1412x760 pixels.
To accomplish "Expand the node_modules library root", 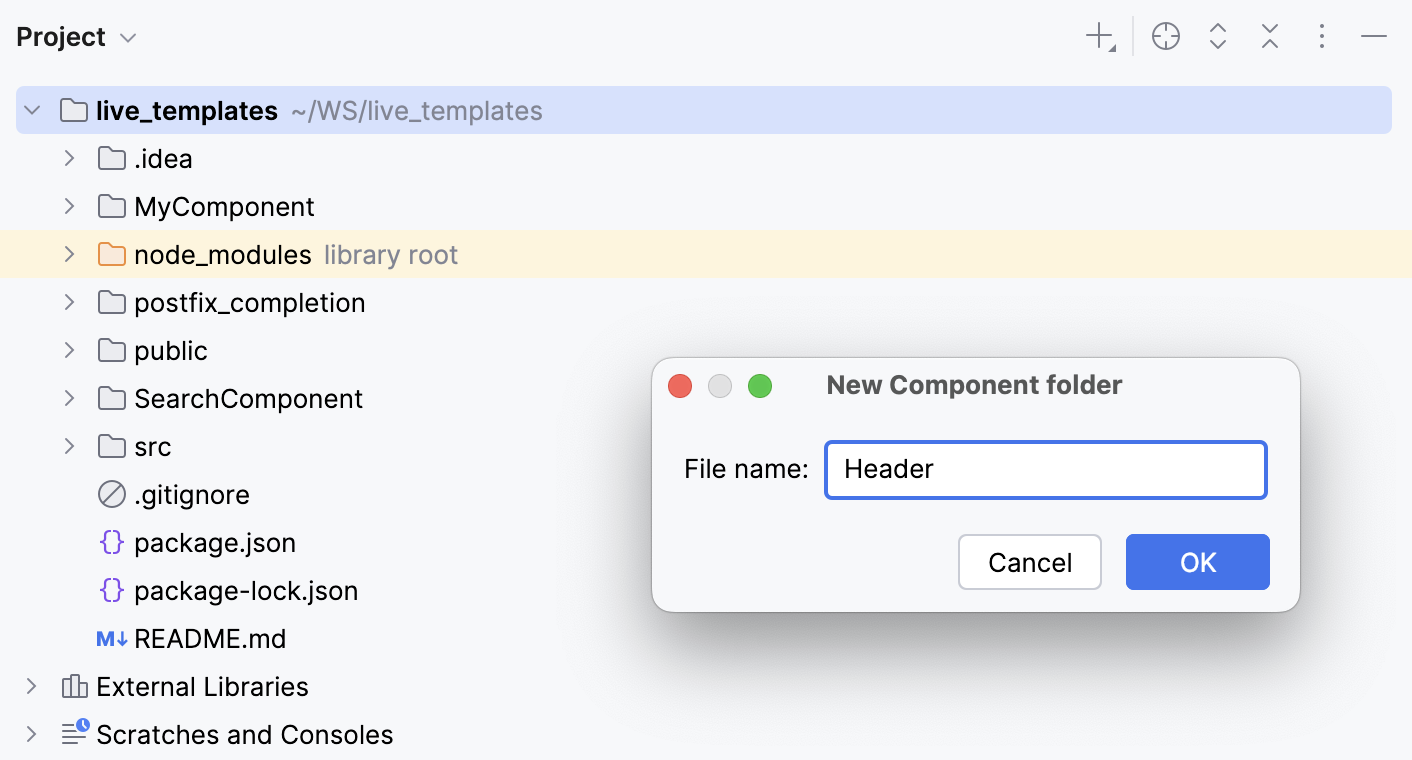I will pyautogui.click(x=68, y=254).
